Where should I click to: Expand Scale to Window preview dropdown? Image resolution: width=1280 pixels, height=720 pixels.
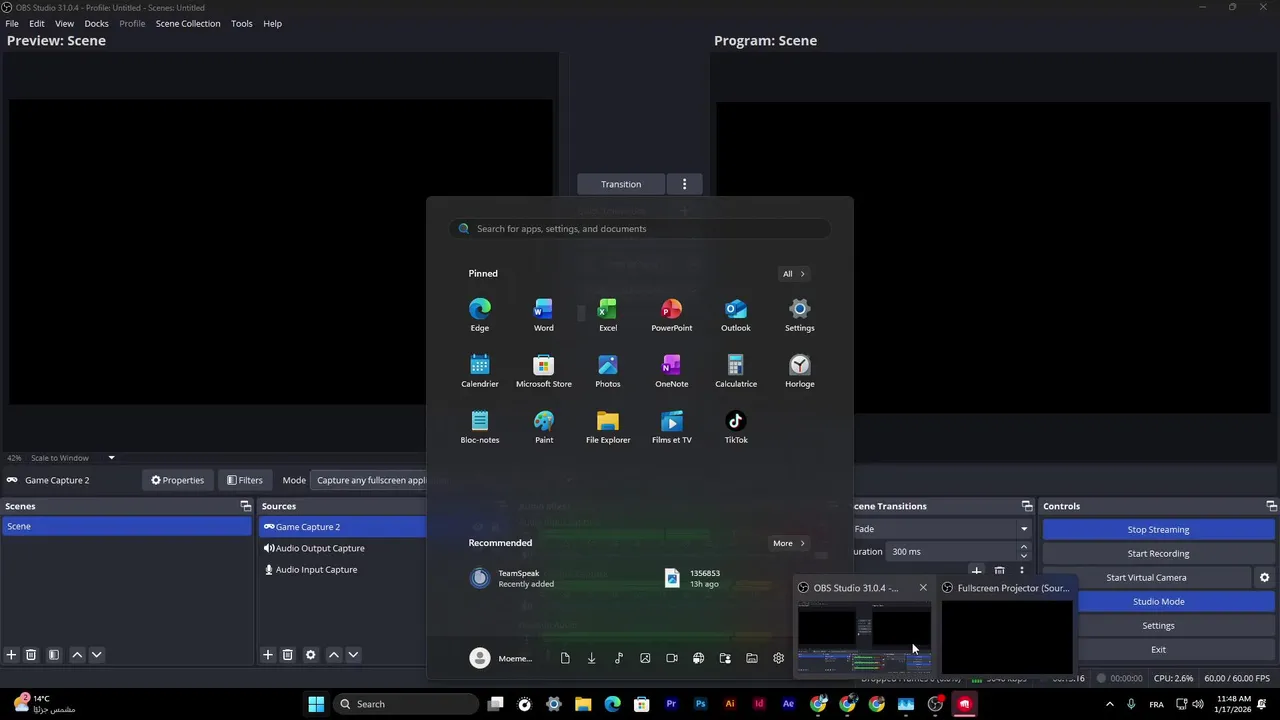click(x=111, y=458)
